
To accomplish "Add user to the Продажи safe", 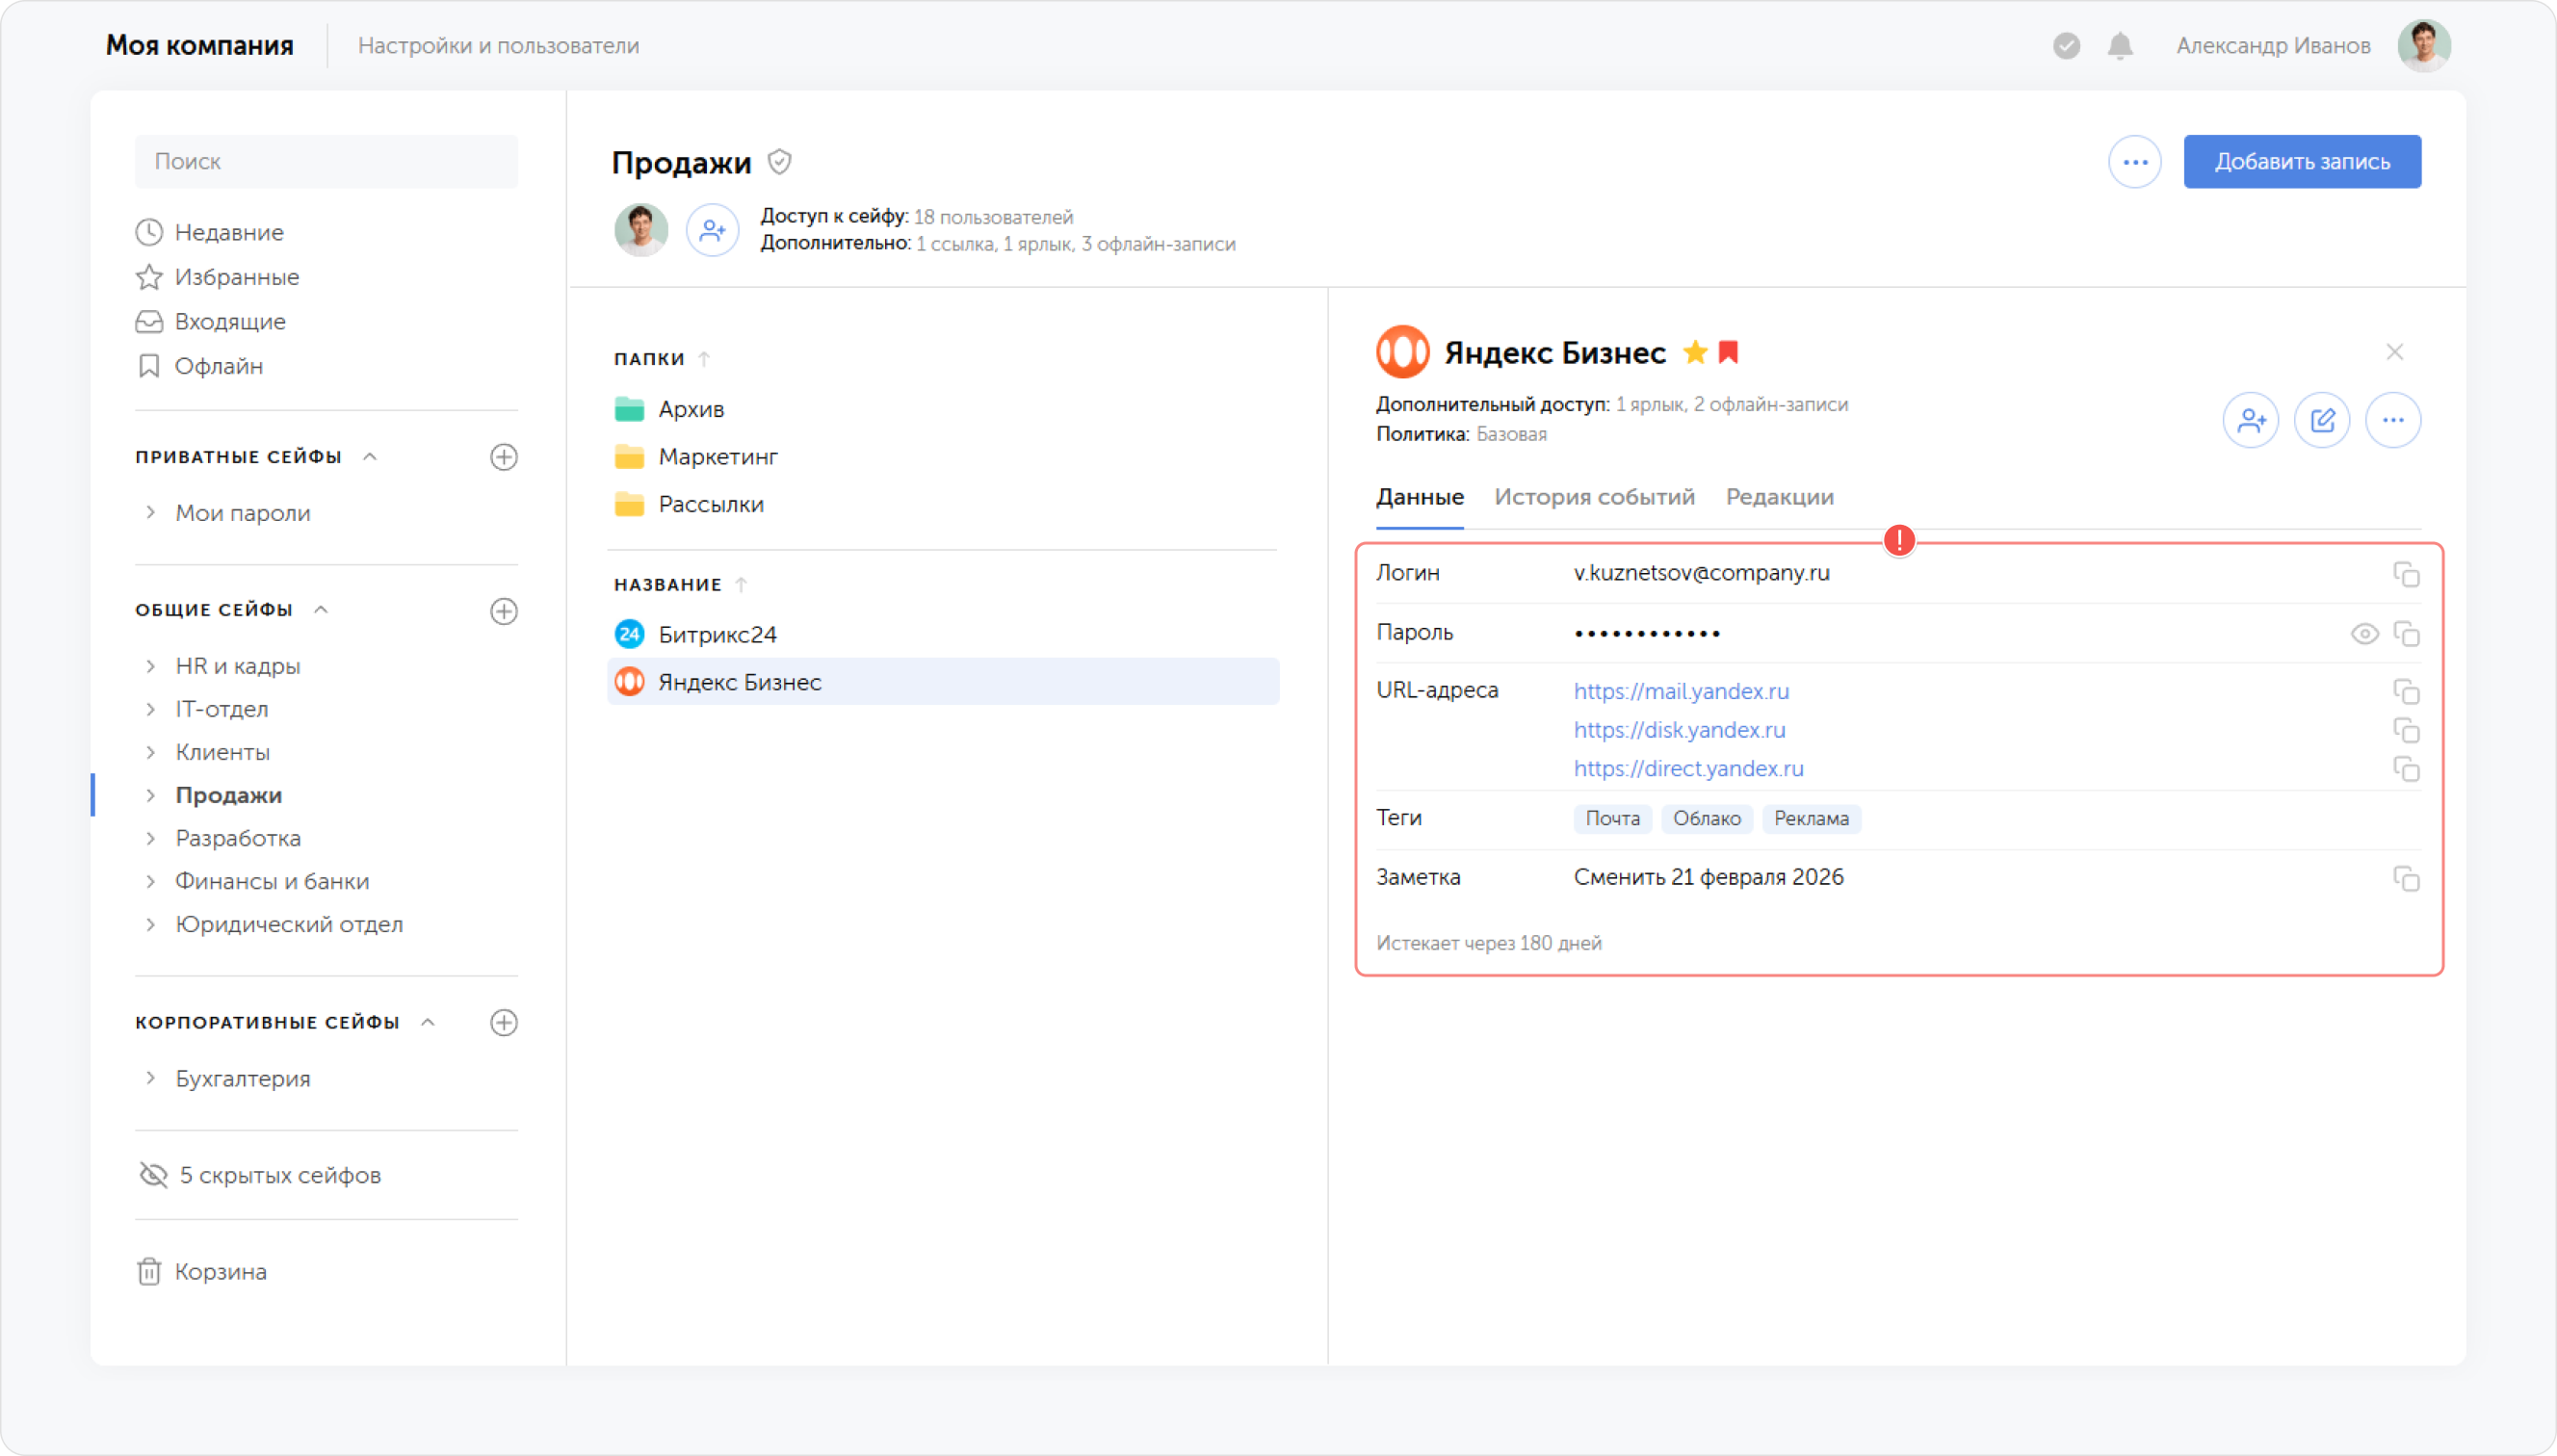I will (712, 230).
